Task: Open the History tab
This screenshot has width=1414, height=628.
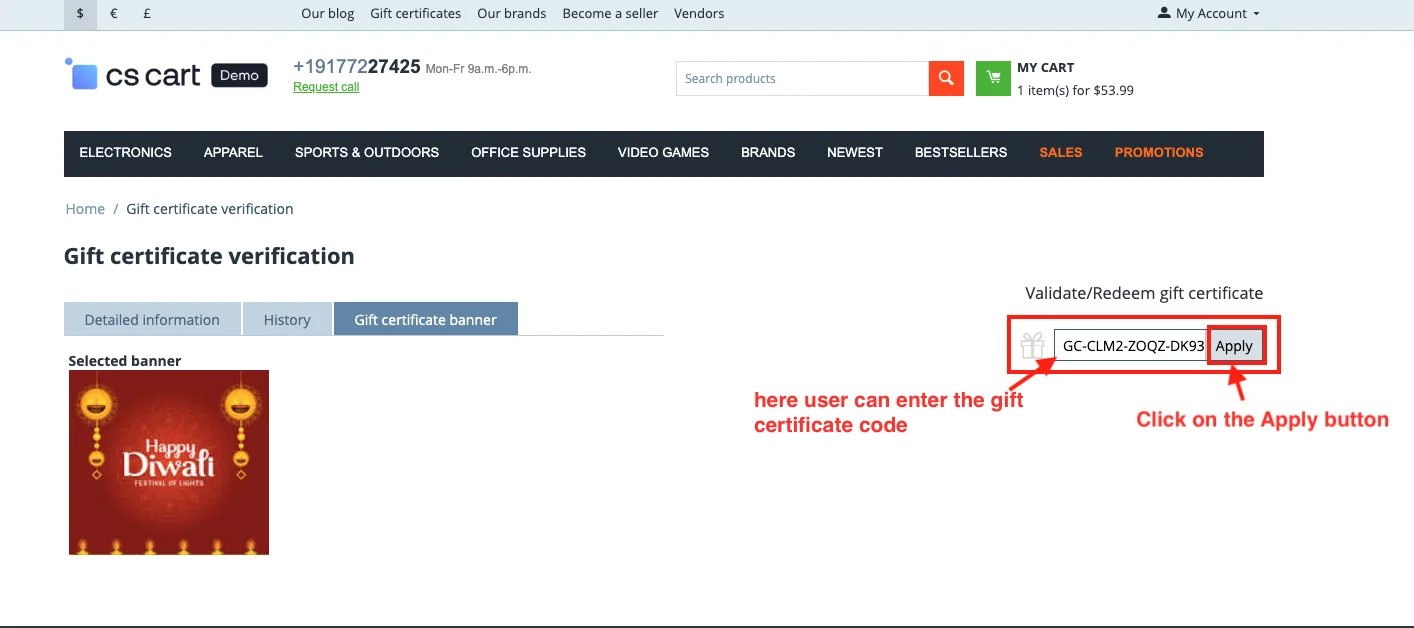Action: (287, 320)
